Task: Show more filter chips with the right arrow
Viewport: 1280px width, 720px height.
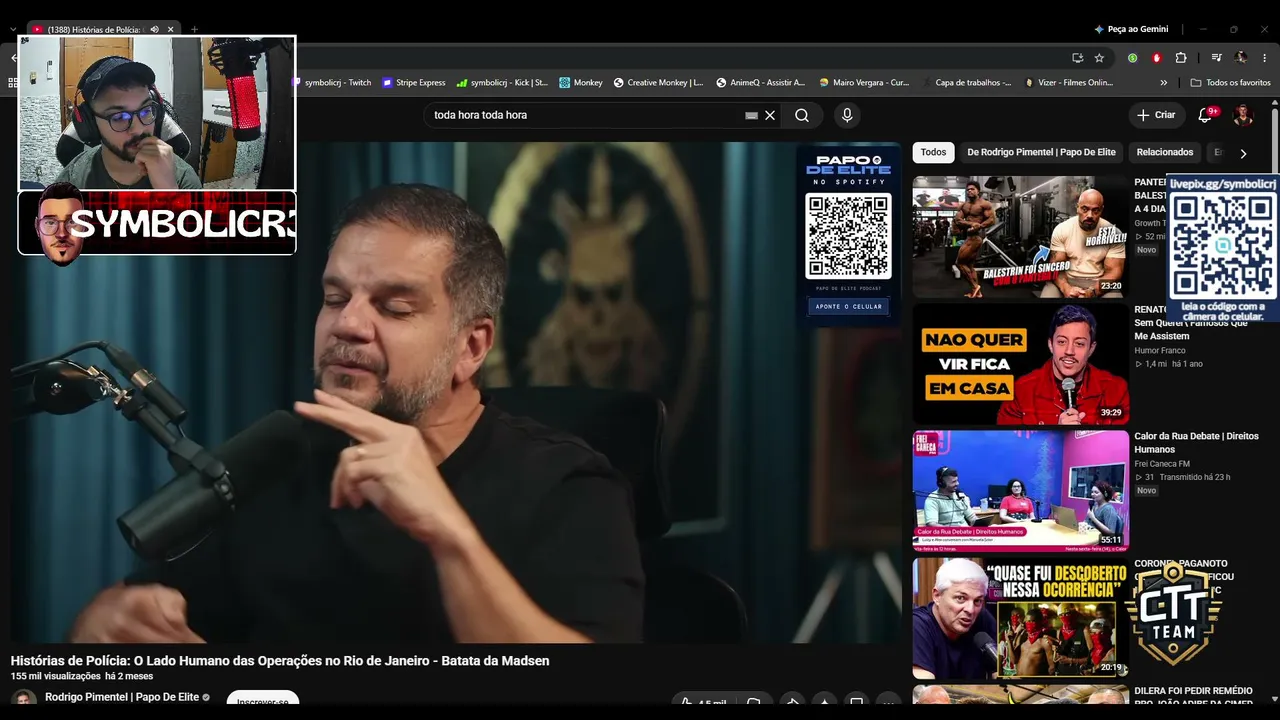Action: [x=1243, y=153]
